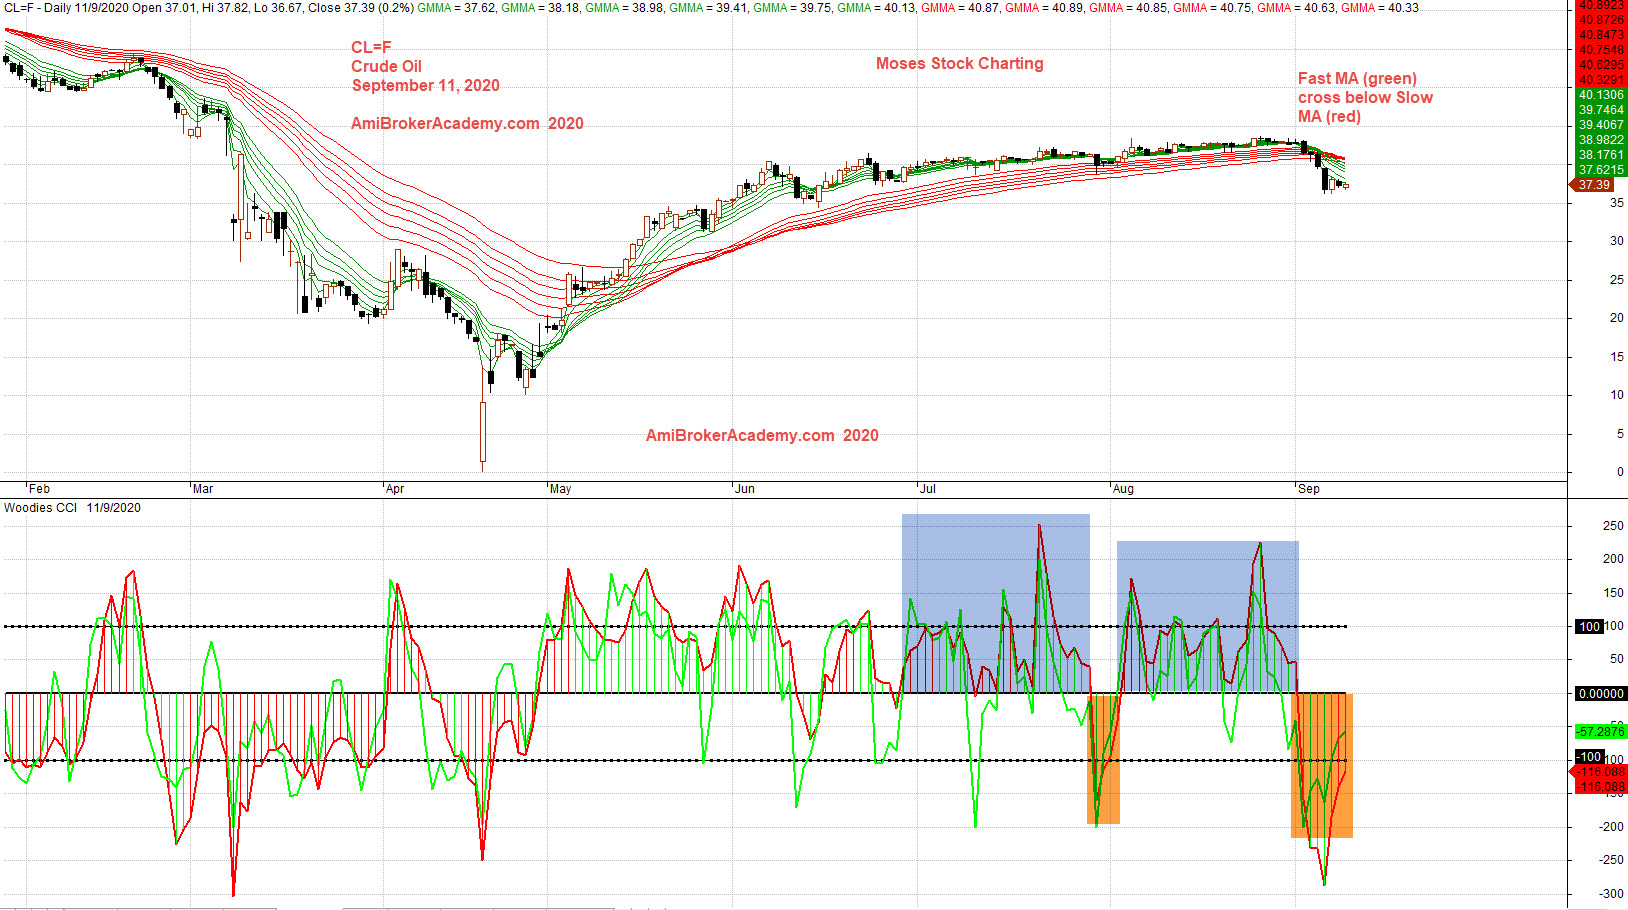Viewport: 1628px width, 910px height.
Task: Click the 'Jul' month label on time axis
Action: [x=928, y=489]
